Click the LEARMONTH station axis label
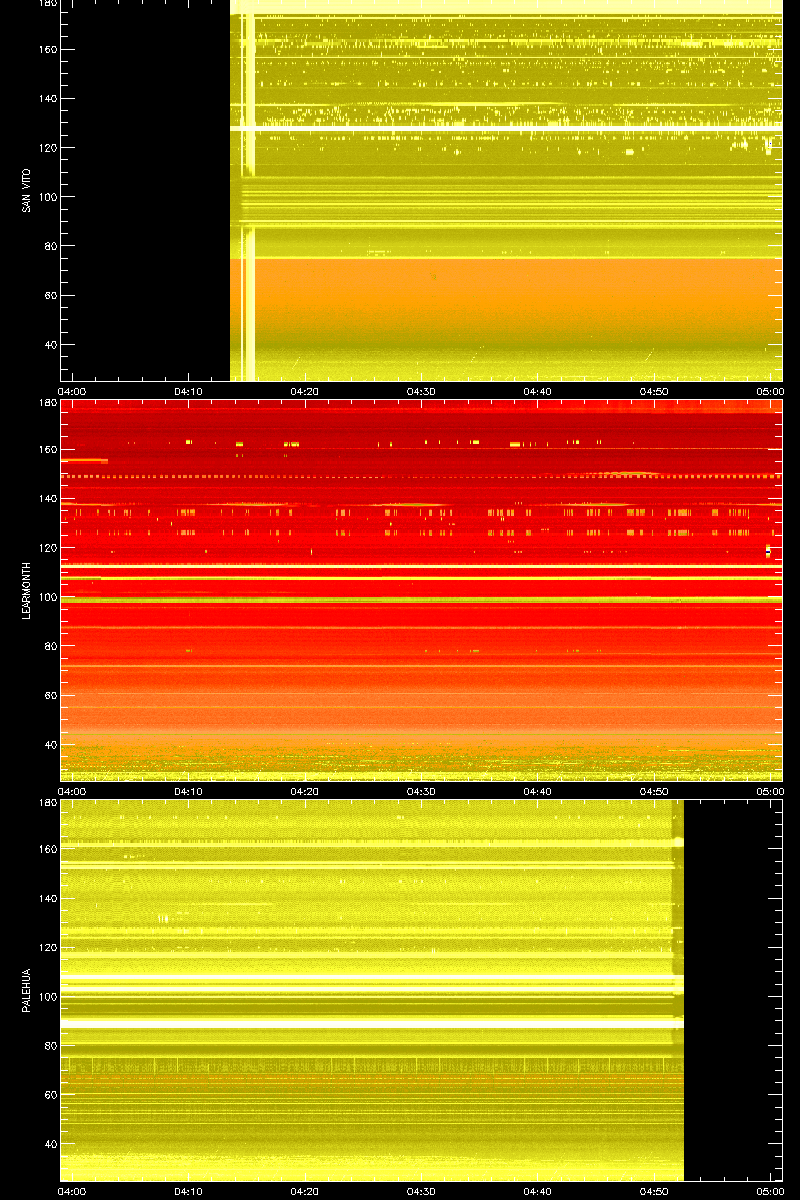The width and height of the screenshot is (800, 1200). [x=26, y=590]
